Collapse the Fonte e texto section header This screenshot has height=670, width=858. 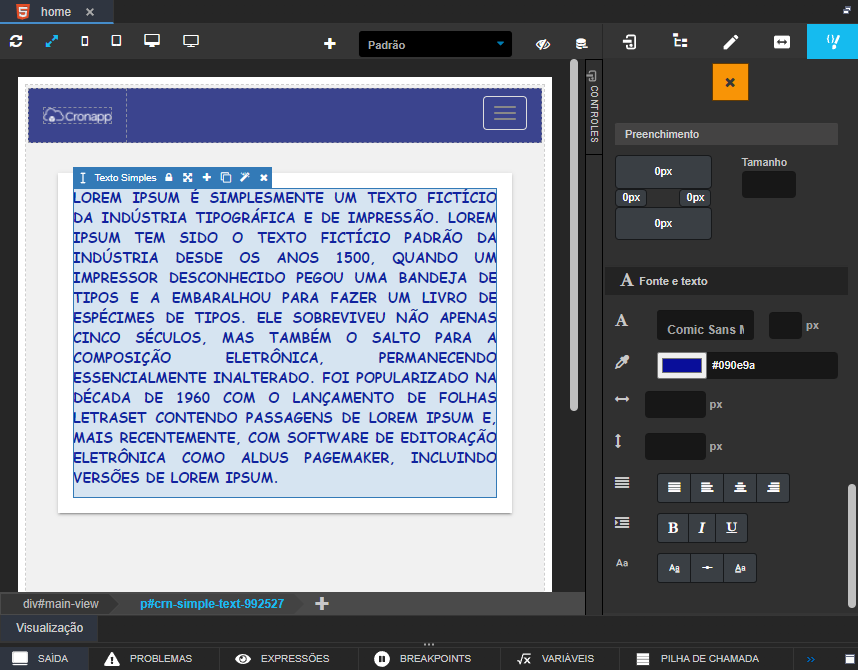(726, 281)
